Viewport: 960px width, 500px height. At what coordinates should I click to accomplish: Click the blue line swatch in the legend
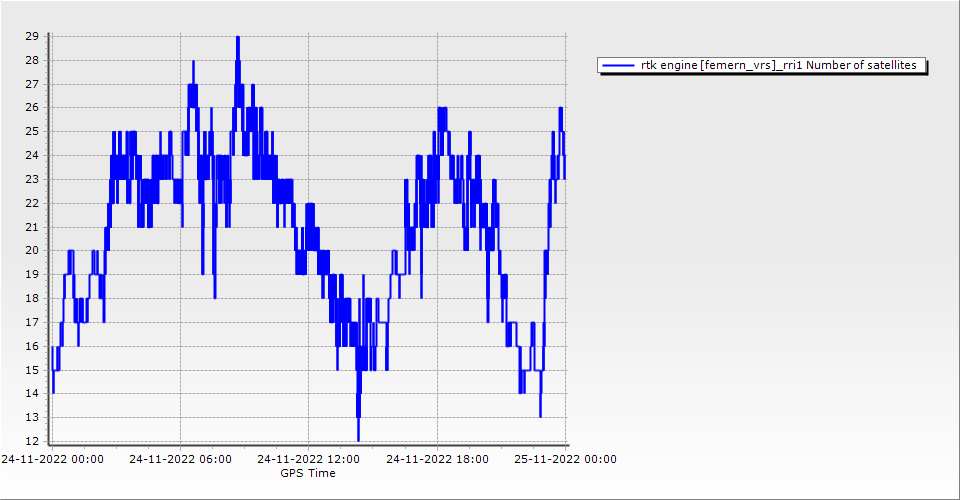coord(619,66)
